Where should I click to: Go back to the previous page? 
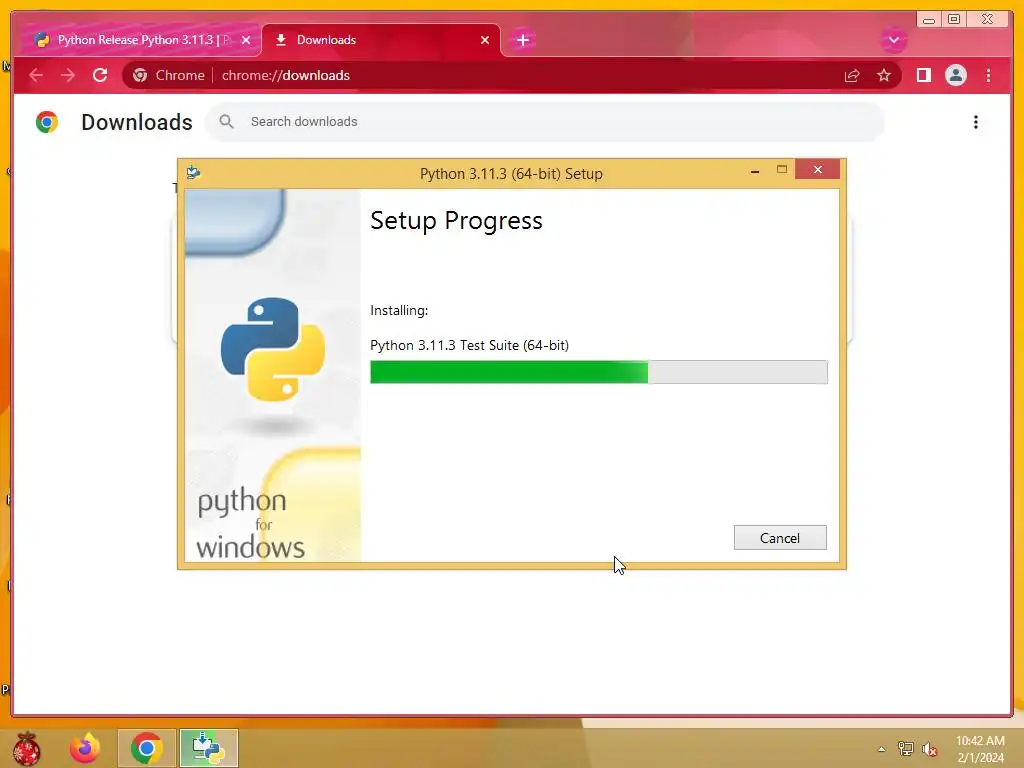(x=37, y=75)
